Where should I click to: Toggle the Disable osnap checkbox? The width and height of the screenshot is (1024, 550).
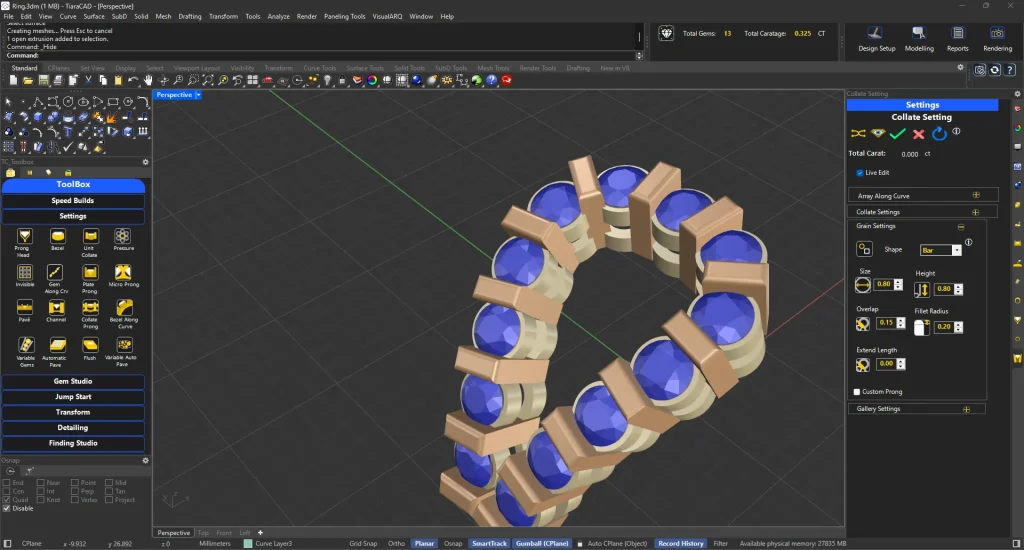tap(8, 508)
